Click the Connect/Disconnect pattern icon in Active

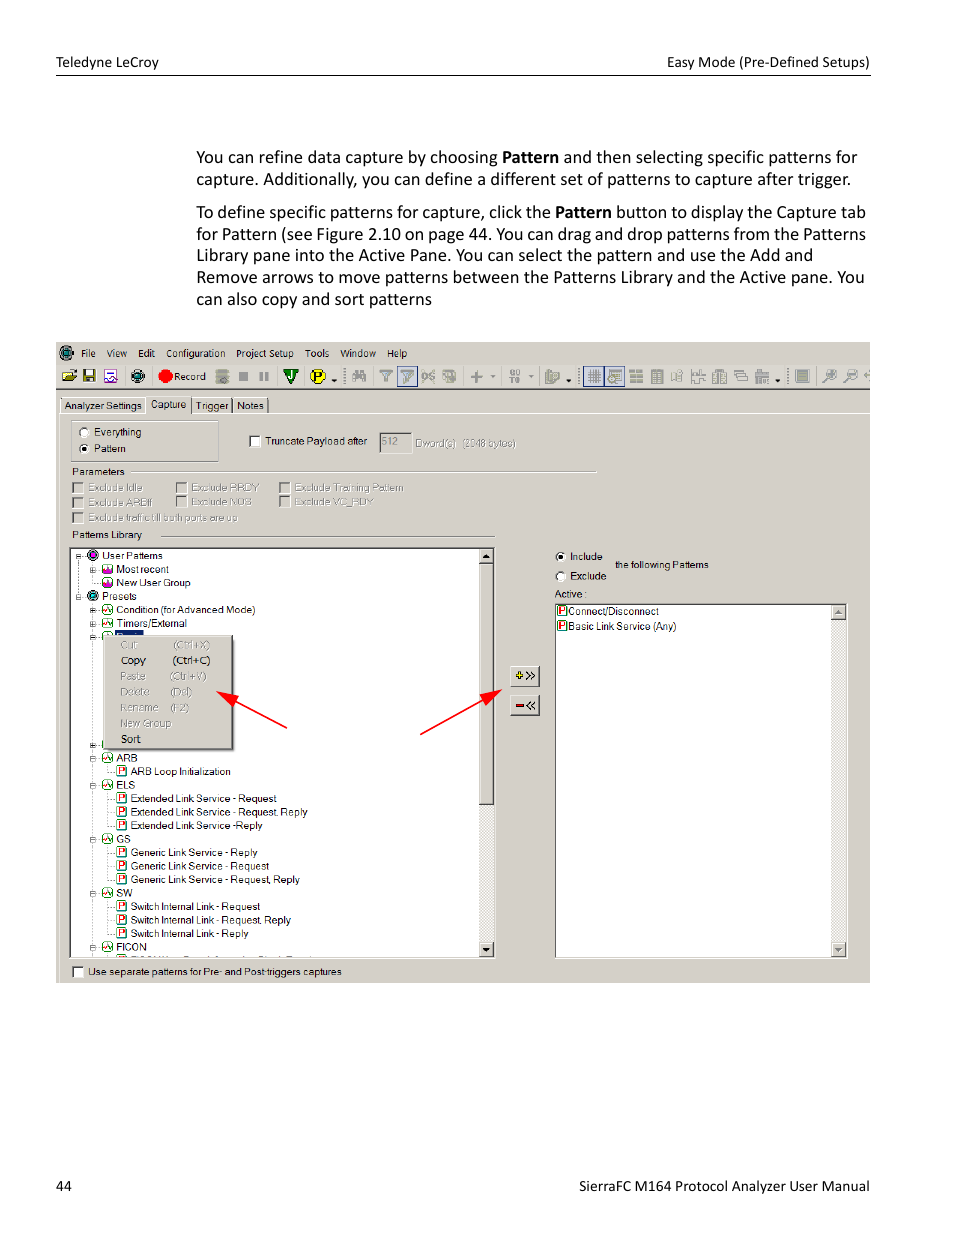click(562, 611)
